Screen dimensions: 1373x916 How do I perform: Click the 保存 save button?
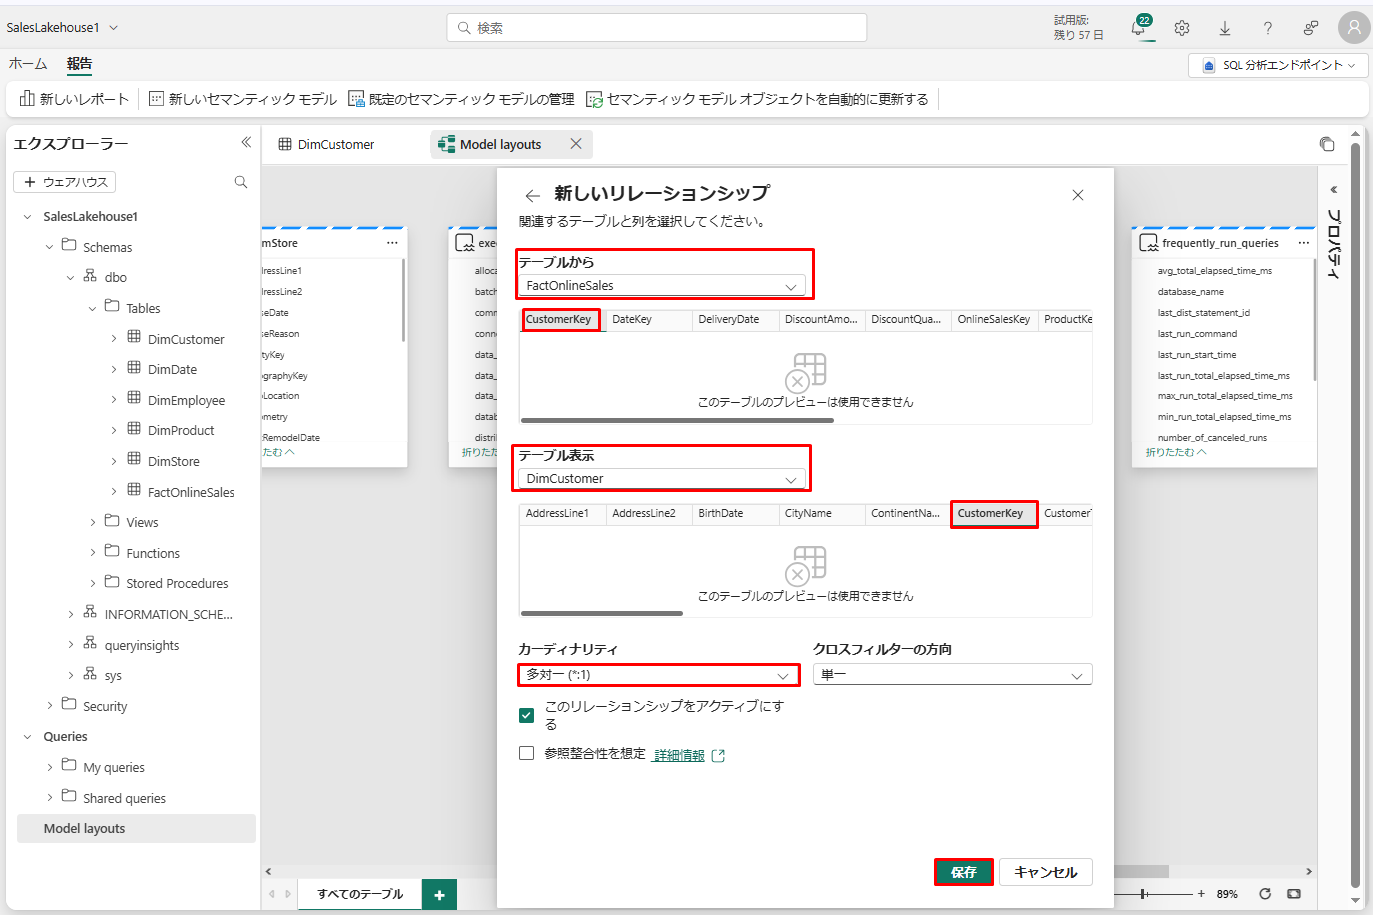(x=964, y=872)
